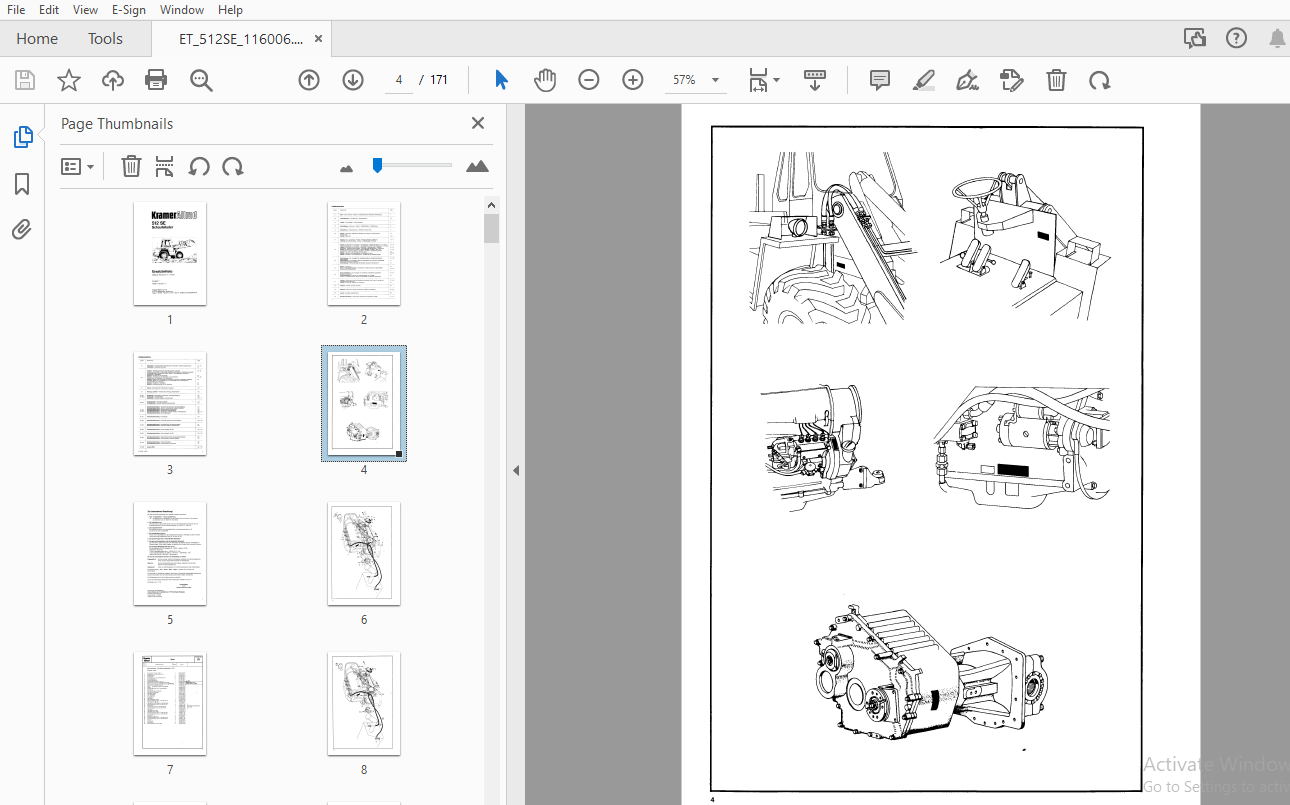This screenshot has width=1290, height=805.
Task: Click the scrolling mode keyboard icon
Action: [x=815, y=80]
